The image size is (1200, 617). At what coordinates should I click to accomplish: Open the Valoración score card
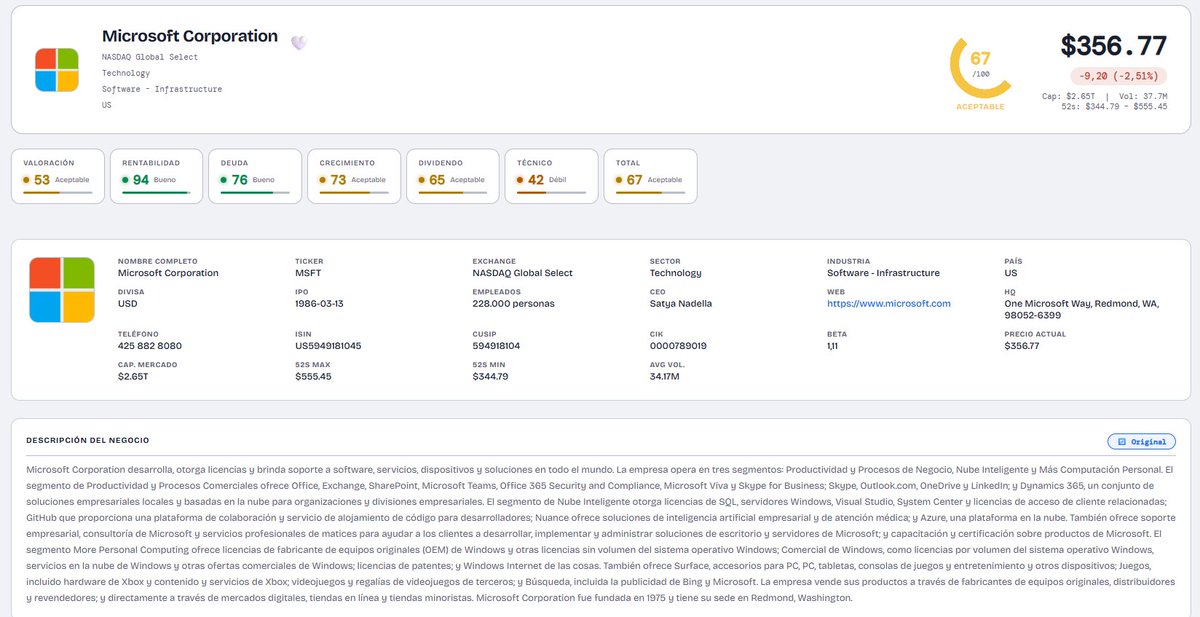(x=58, y=176)
